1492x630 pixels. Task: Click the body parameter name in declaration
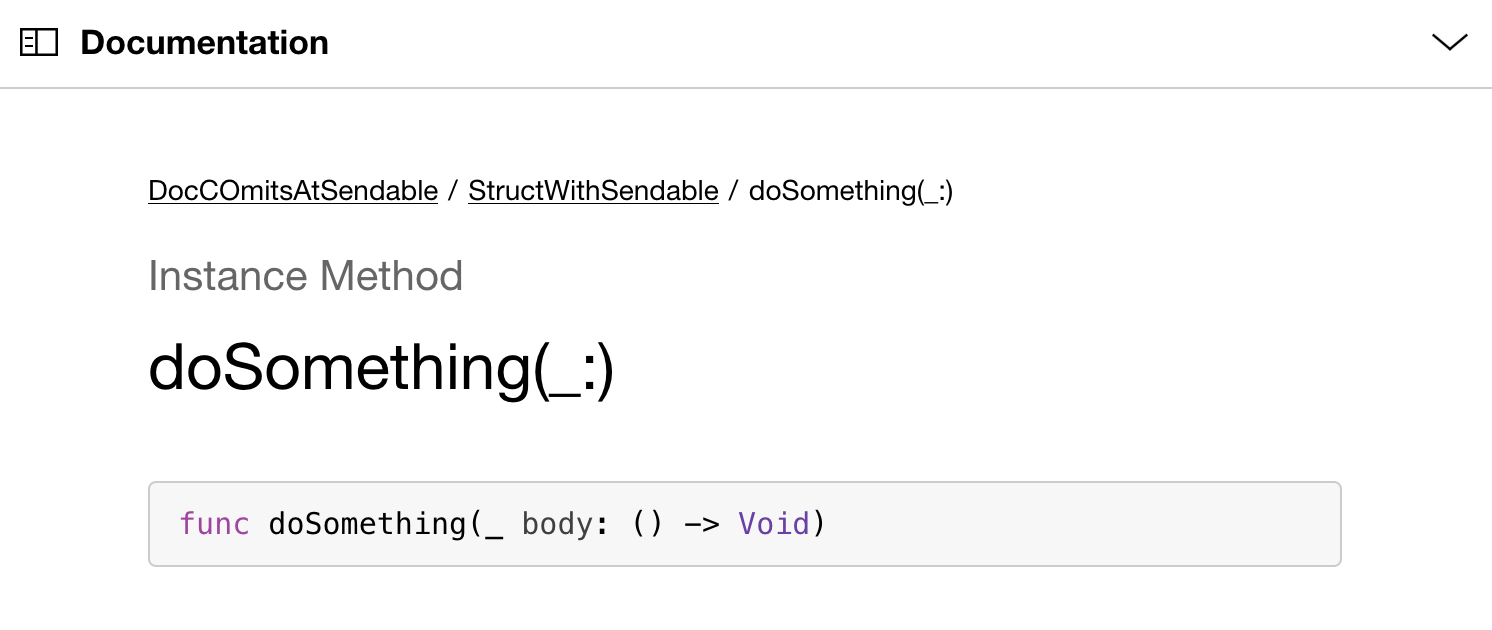pos(558,523)
